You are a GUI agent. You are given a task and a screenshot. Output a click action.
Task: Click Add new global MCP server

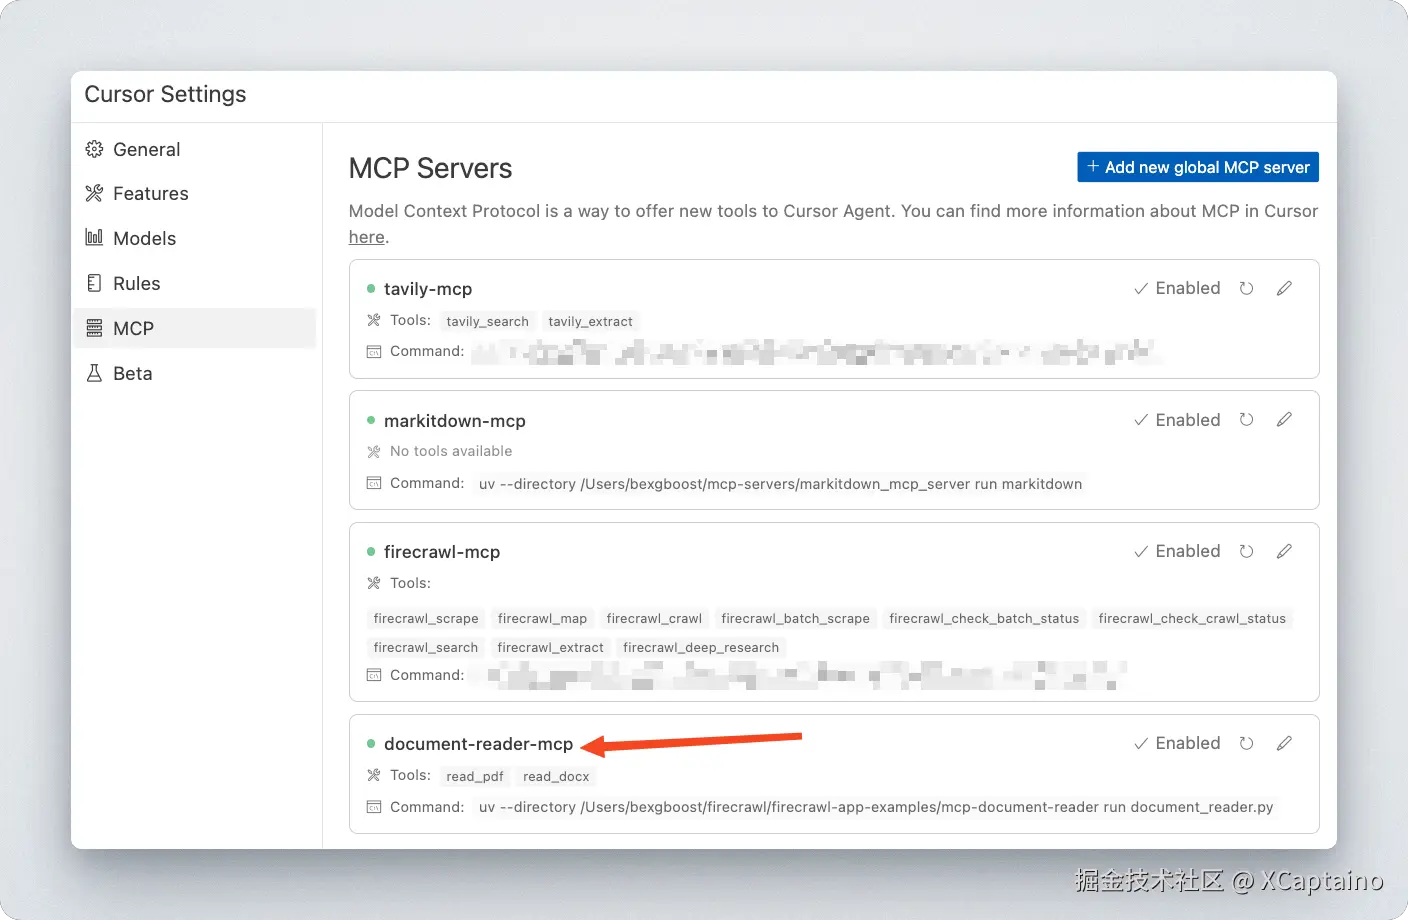point(1197,166)
